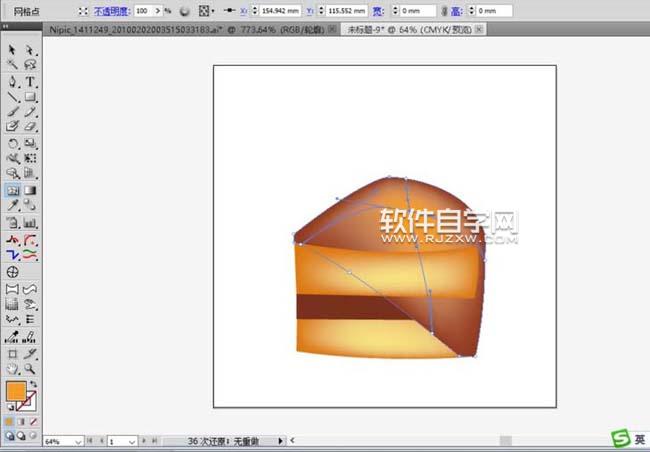Select the Direct Selection tool
650x452 pixels.
click(x=30, y=49)
